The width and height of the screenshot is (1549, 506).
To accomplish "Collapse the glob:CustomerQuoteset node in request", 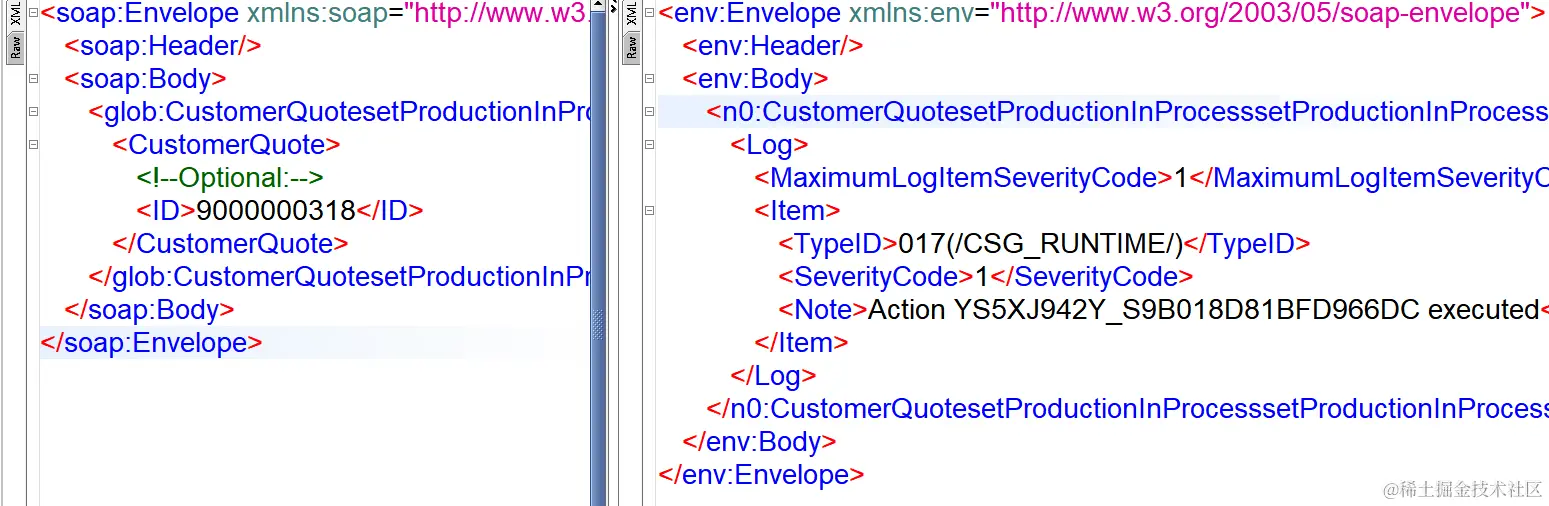I will (x=33, y=112).
